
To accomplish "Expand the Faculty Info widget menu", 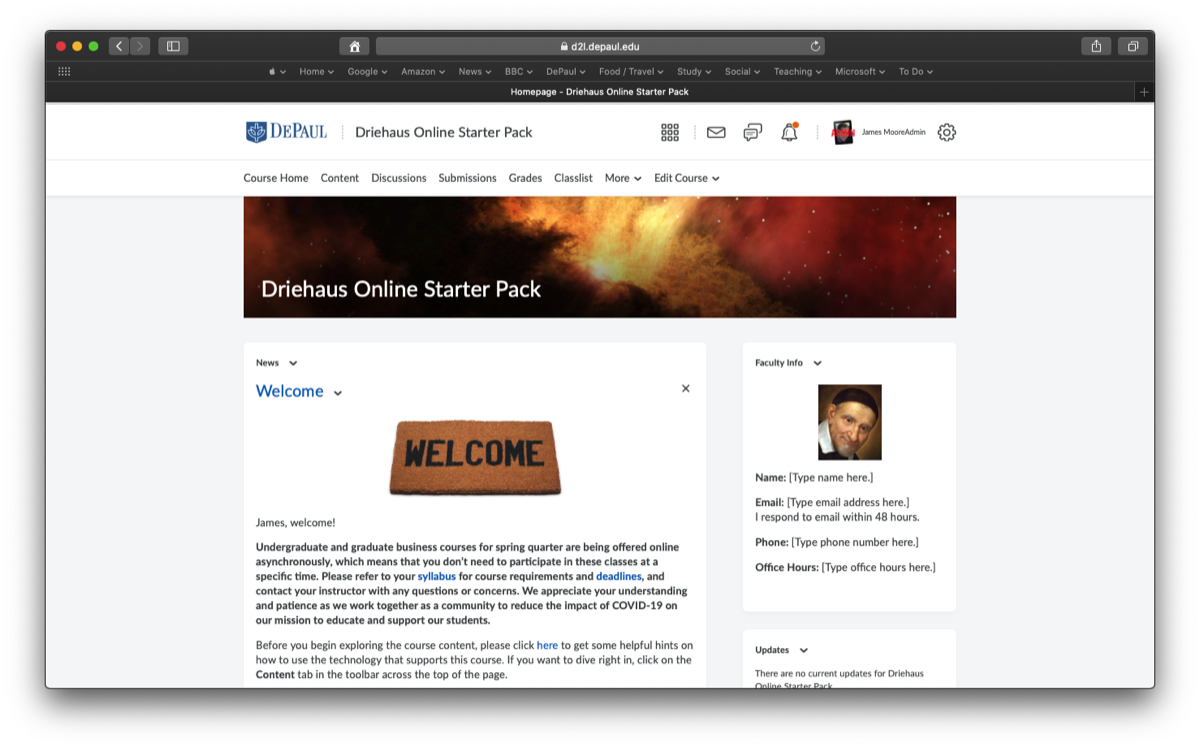I will (x=817, y=363).
